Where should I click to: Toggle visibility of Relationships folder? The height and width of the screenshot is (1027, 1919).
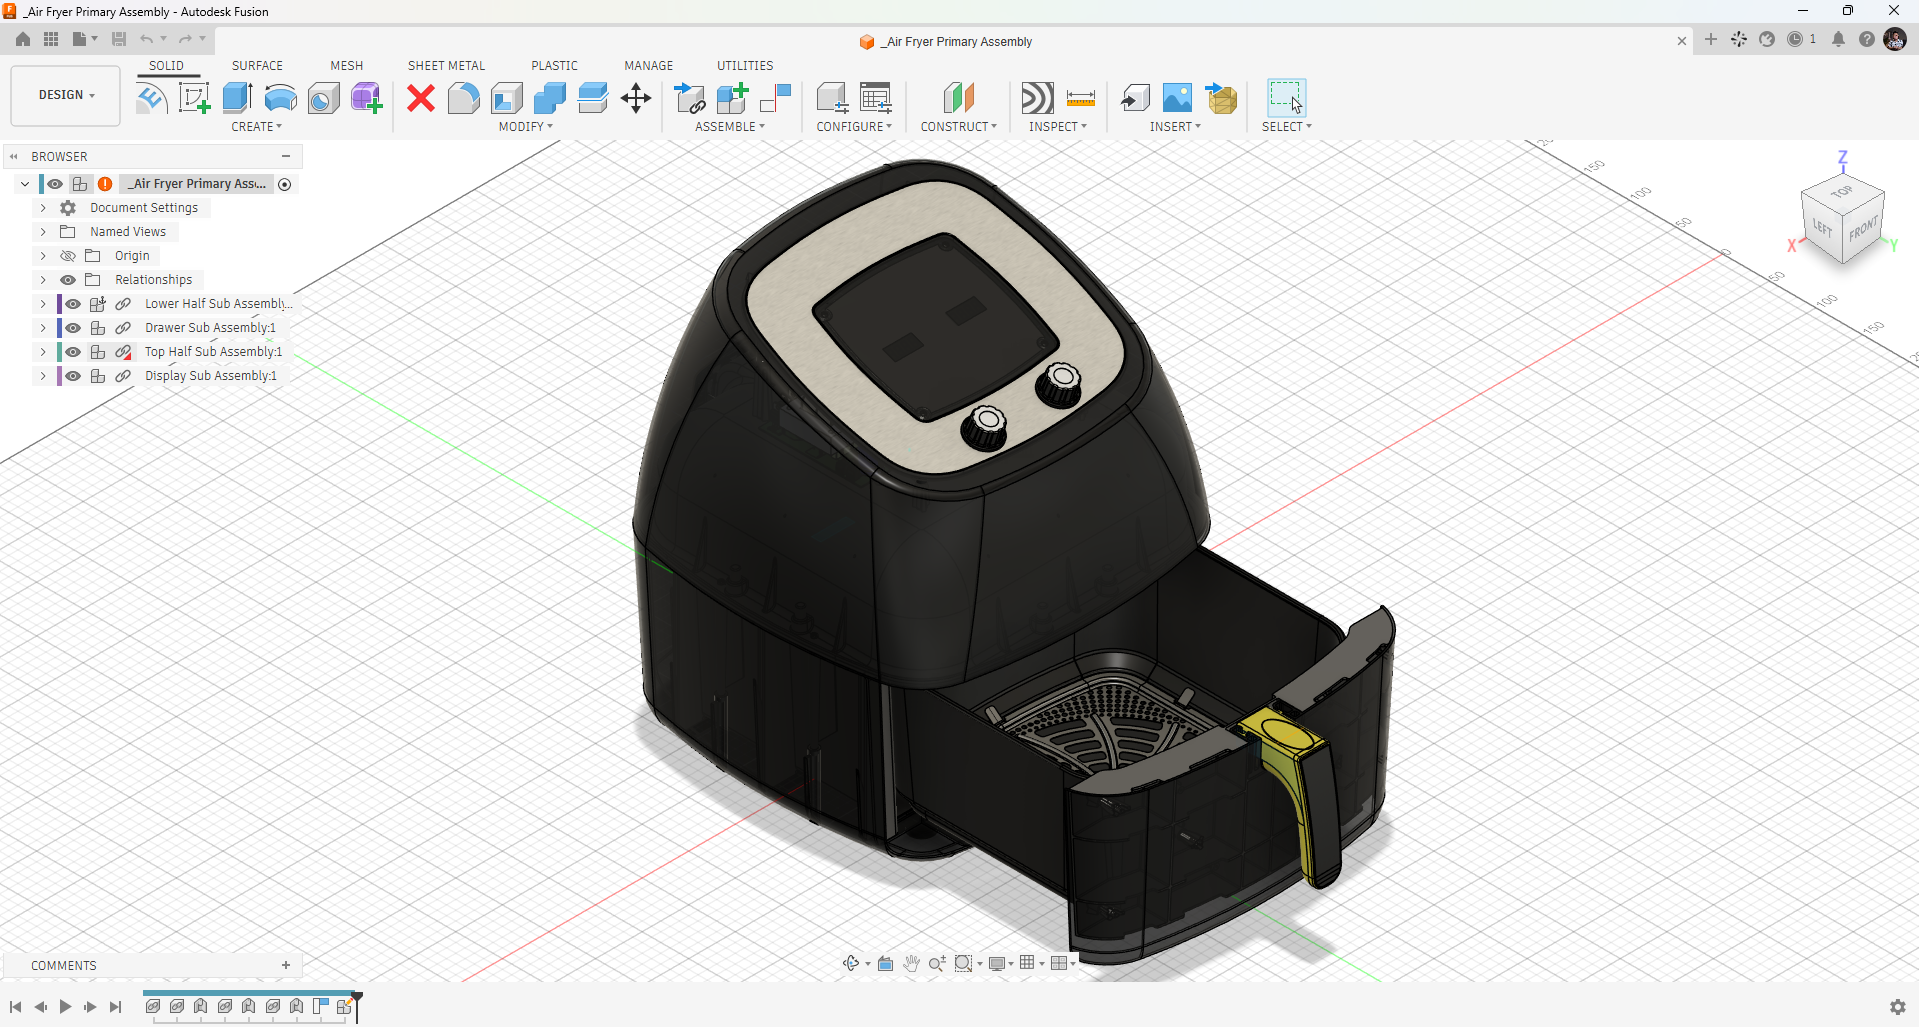(x=68, y=280)
